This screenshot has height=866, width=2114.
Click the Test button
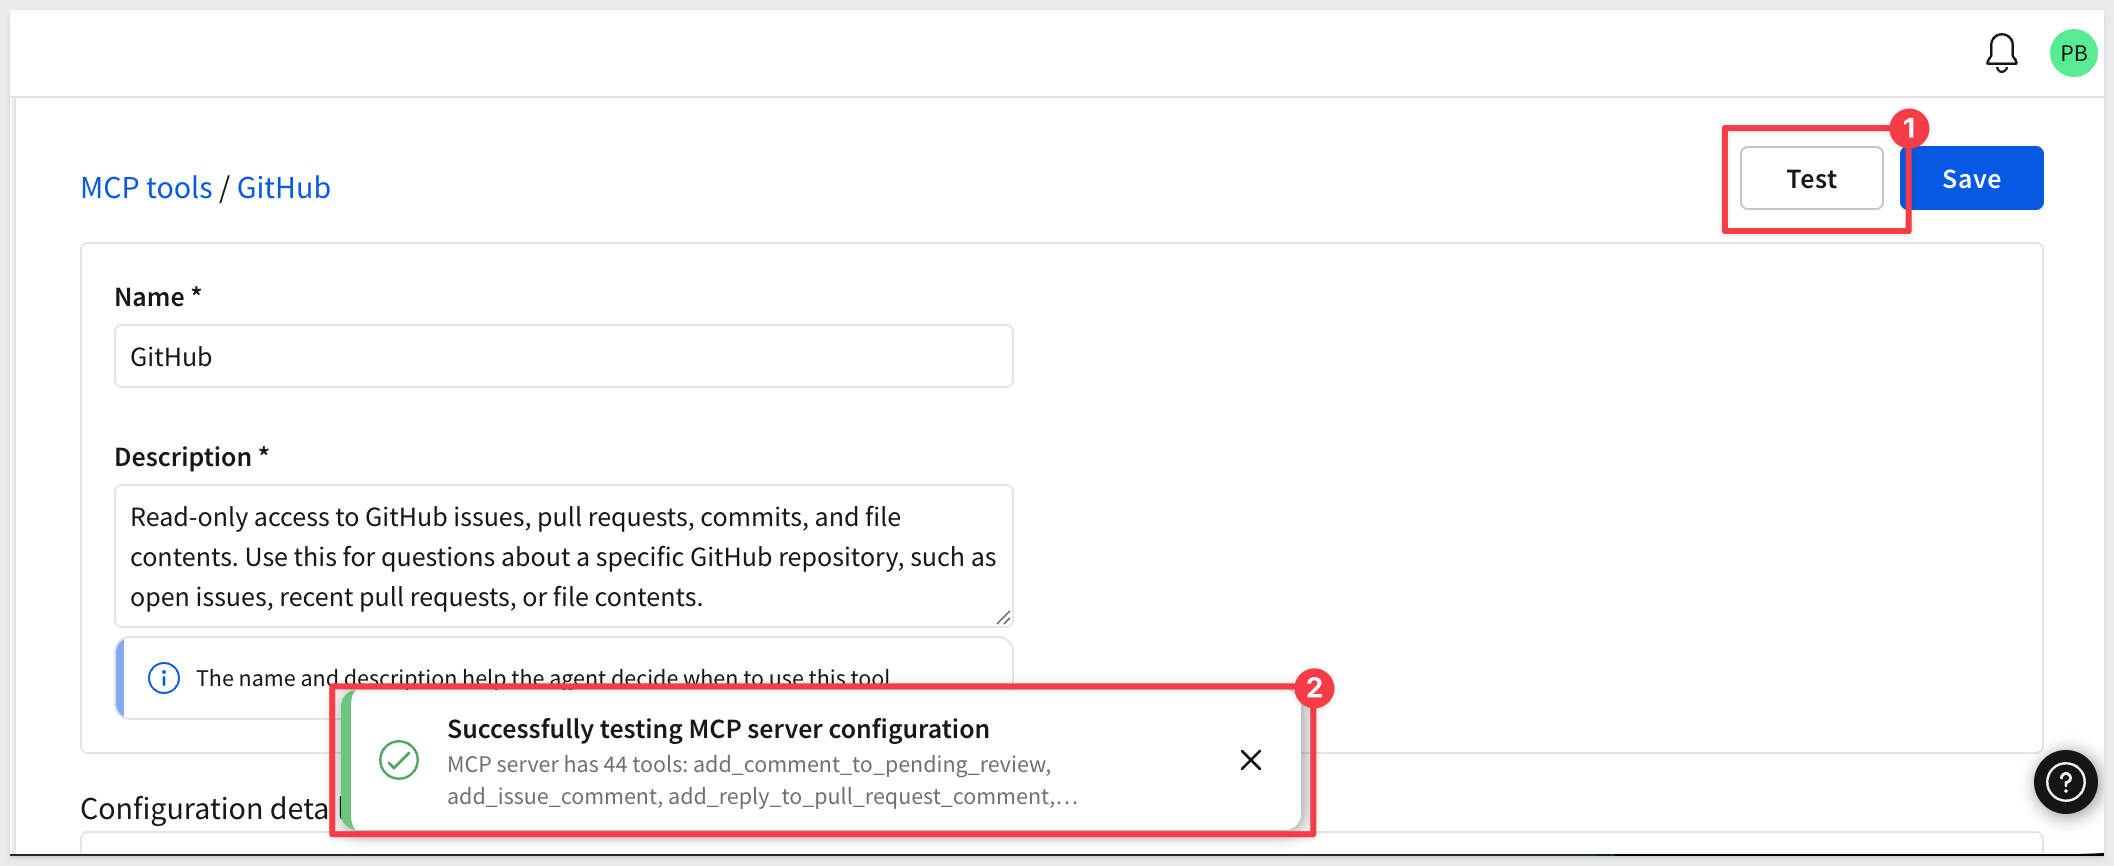point(1811,179)
